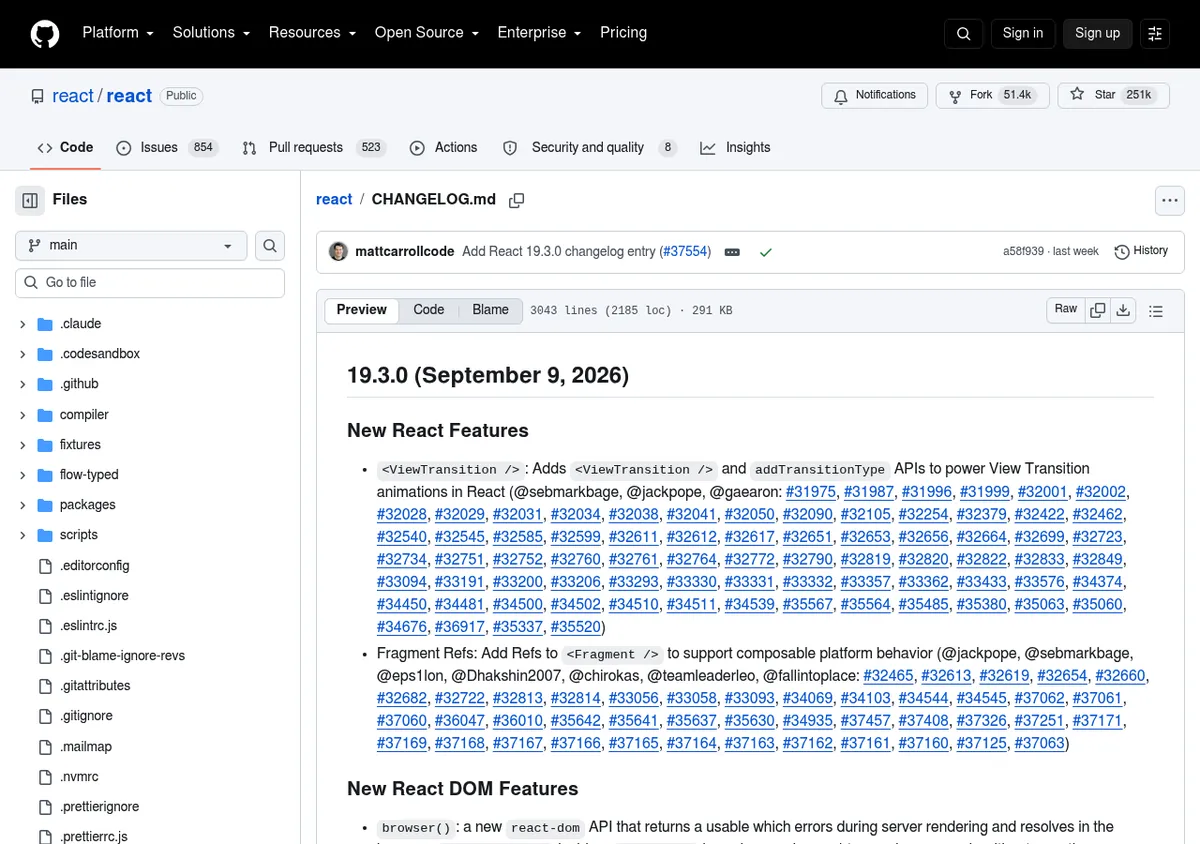Switch to the Issues tab

pyautogui.click(x=166, y=147)
